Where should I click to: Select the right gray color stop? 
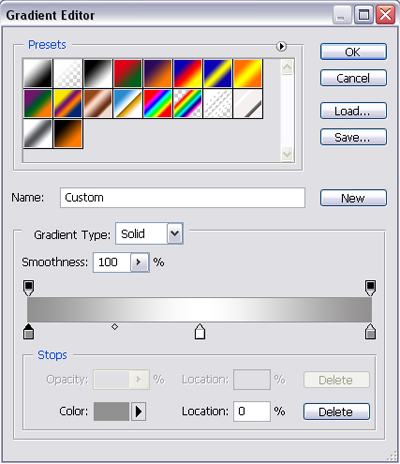click(x=370, y=331)
